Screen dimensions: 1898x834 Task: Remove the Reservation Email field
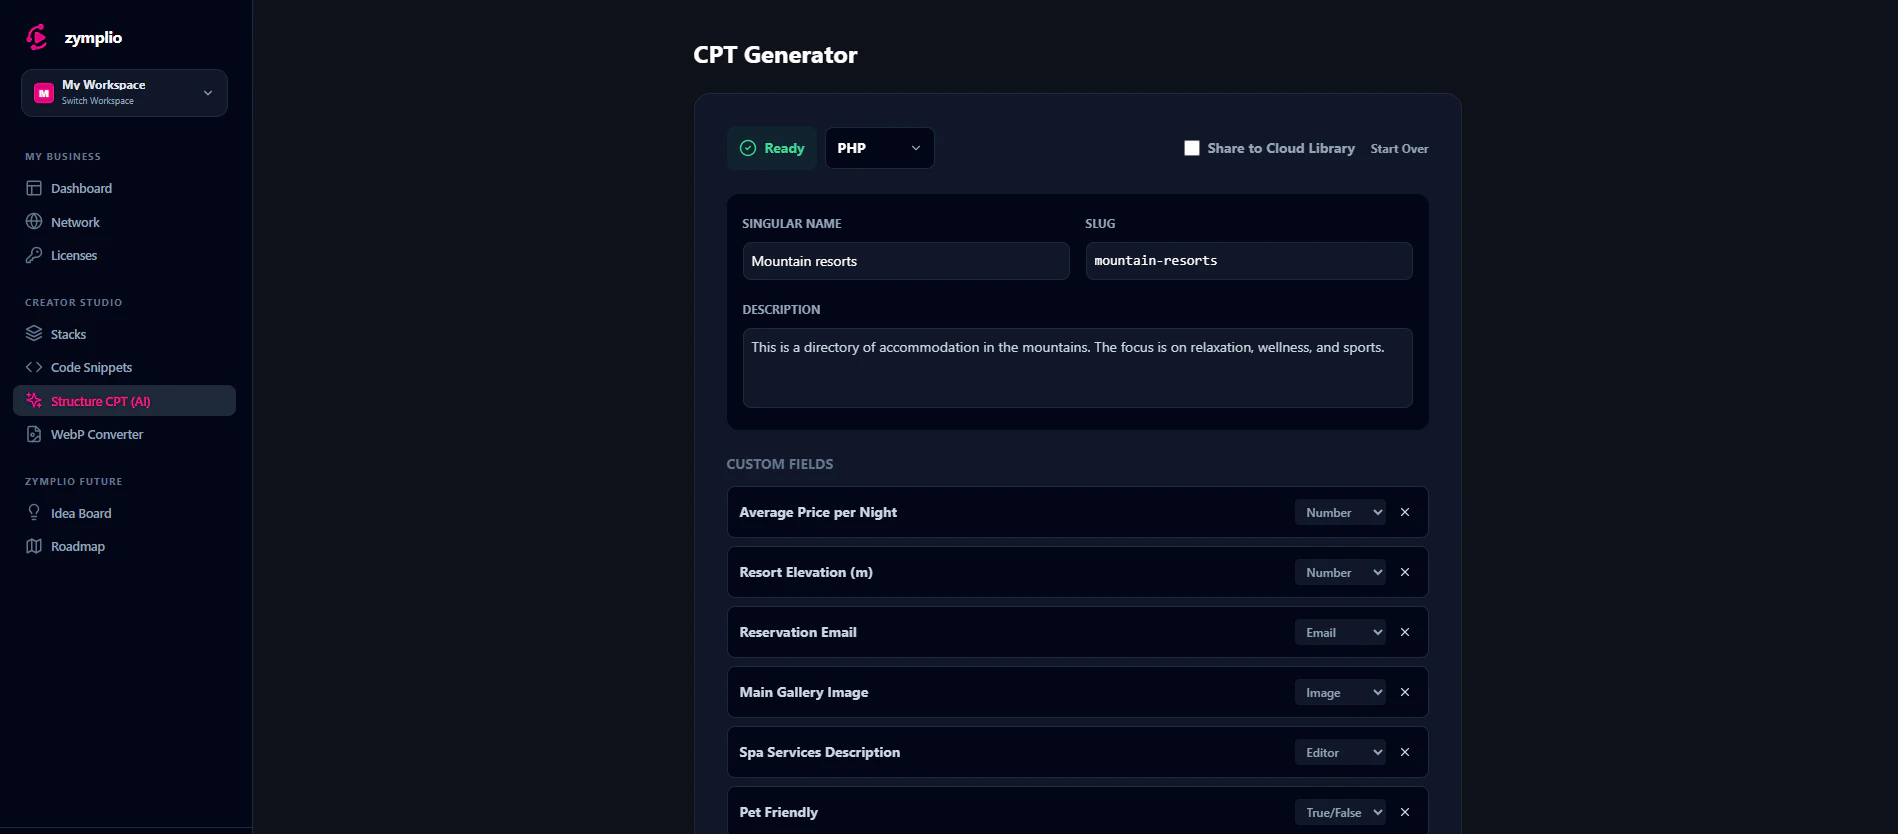tap(1405, 632)
